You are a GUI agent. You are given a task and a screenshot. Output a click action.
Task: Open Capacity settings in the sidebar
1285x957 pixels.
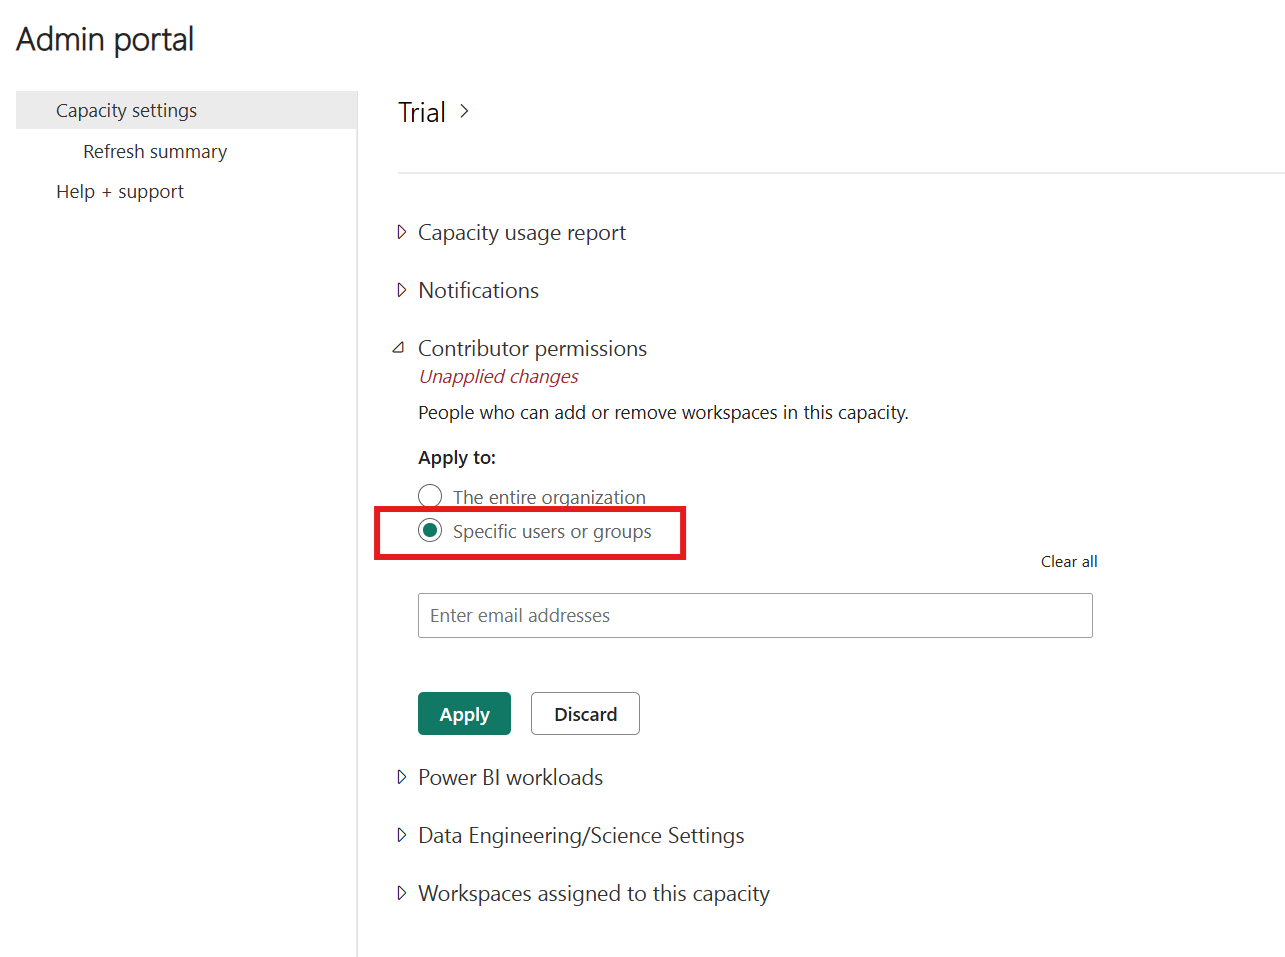[x=126, y=110]
